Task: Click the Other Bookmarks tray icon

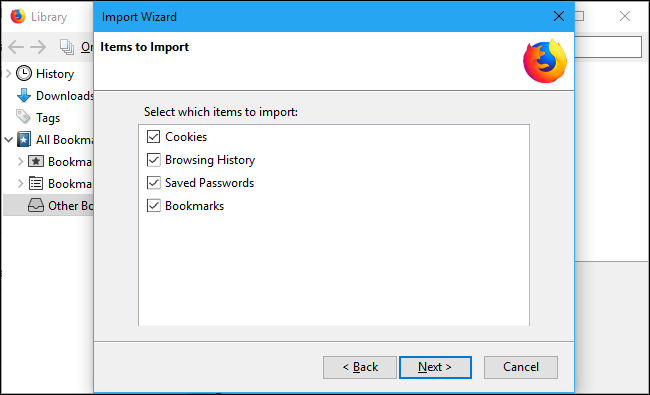Action: pos(36,205)
